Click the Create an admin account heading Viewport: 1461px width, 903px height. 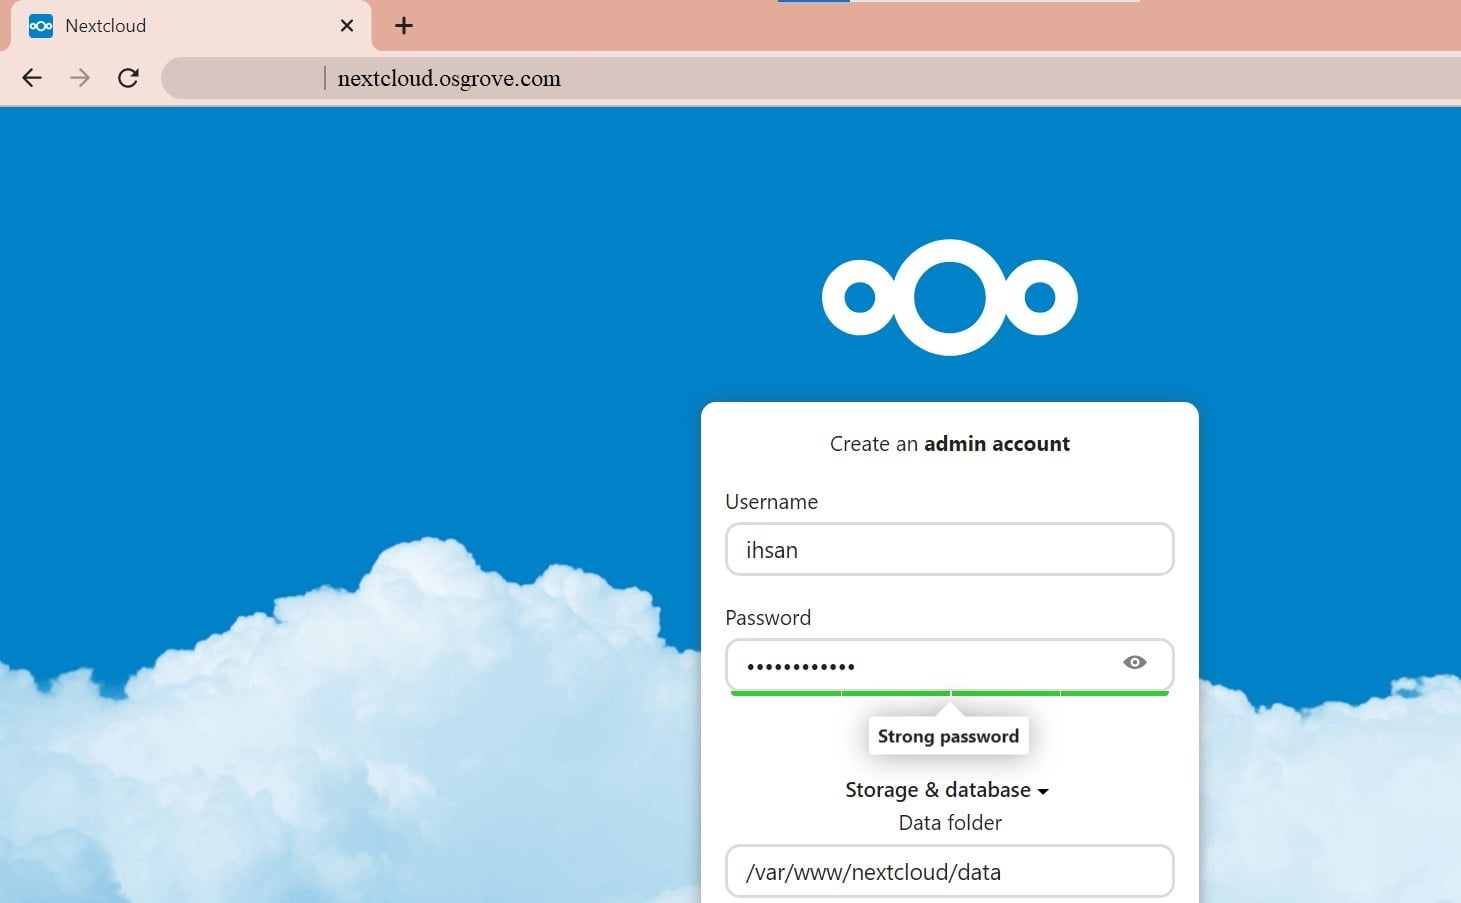[x=949, y=443]
